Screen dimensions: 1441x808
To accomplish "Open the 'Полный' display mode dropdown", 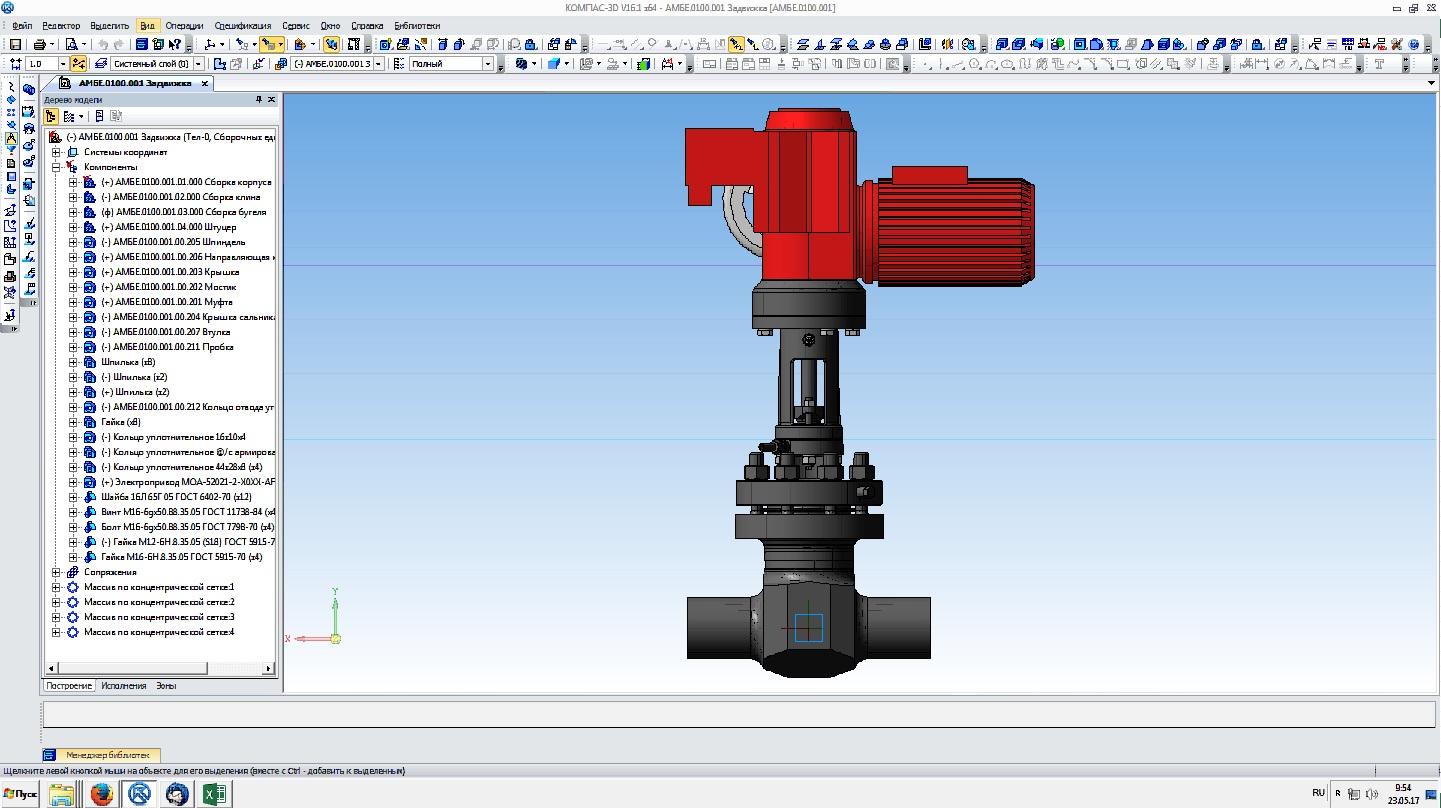I will pyautogui.click(x=488, y=64).
